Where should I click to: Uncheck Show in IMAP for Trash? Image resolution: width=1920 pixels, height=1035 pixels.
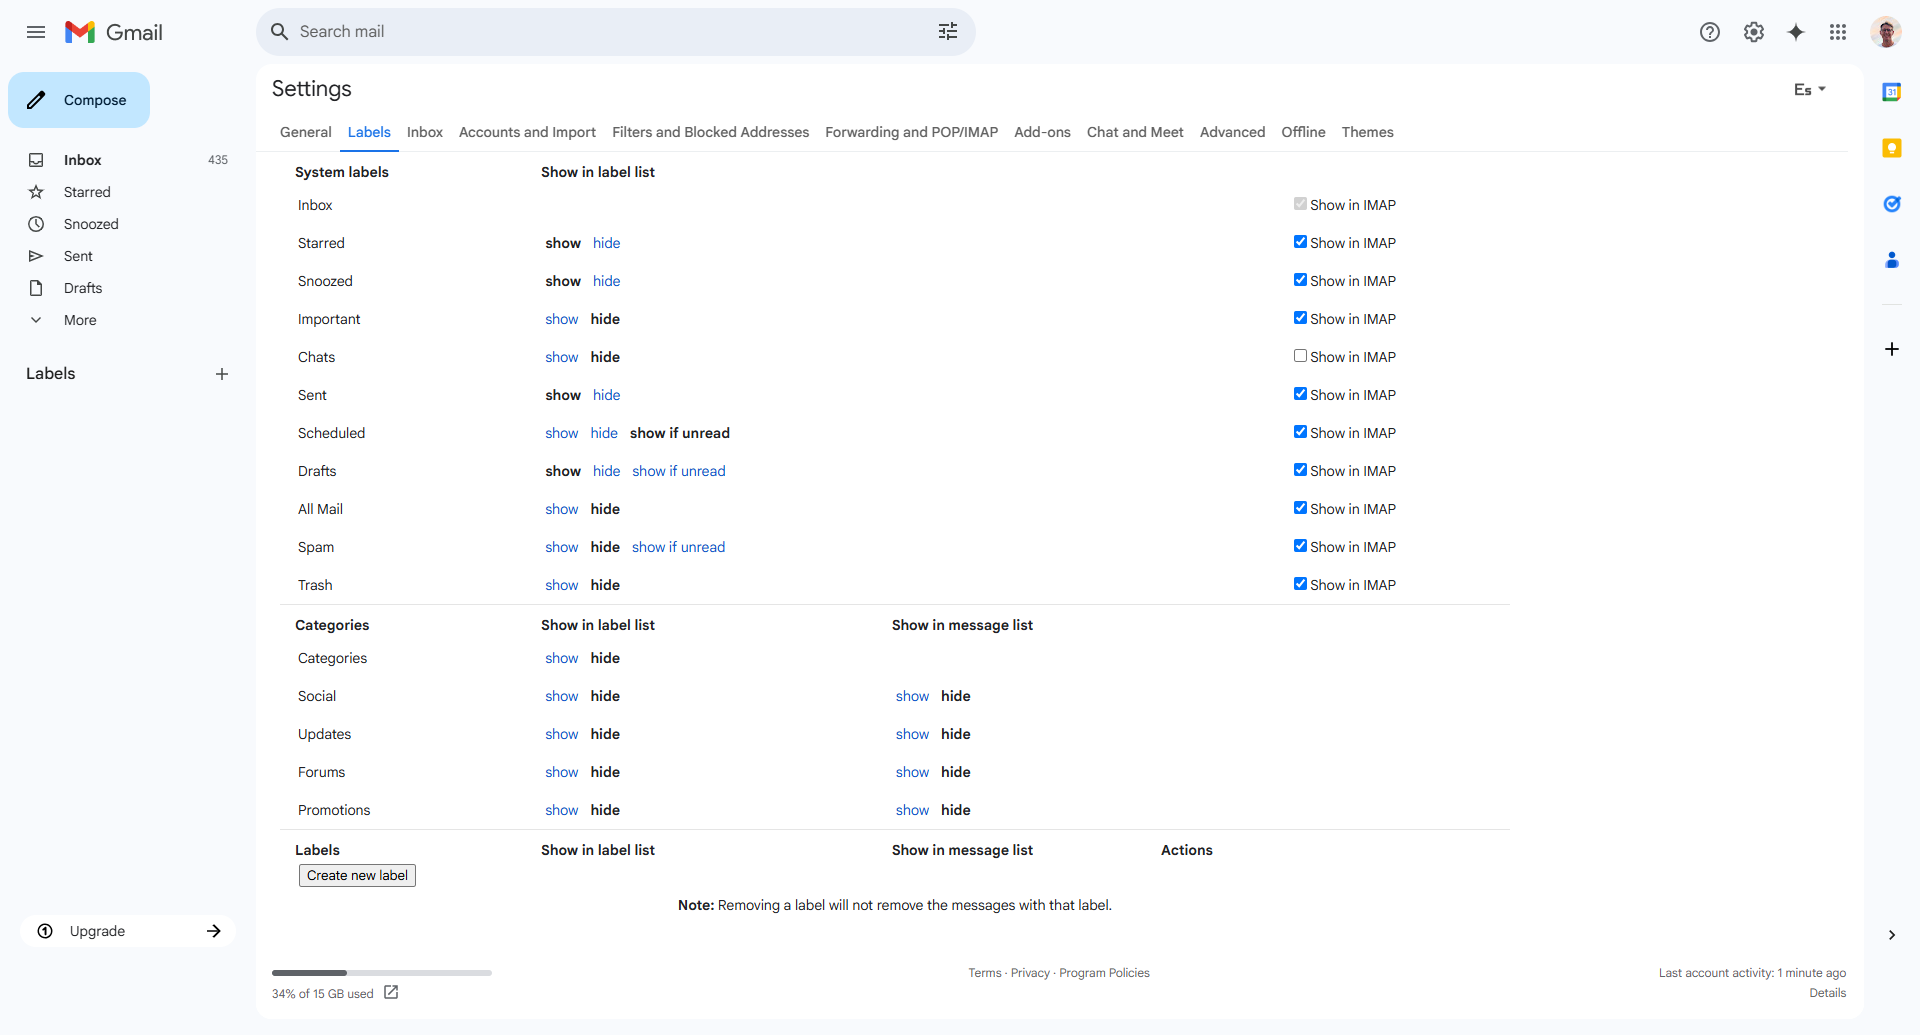point(1300,584)
